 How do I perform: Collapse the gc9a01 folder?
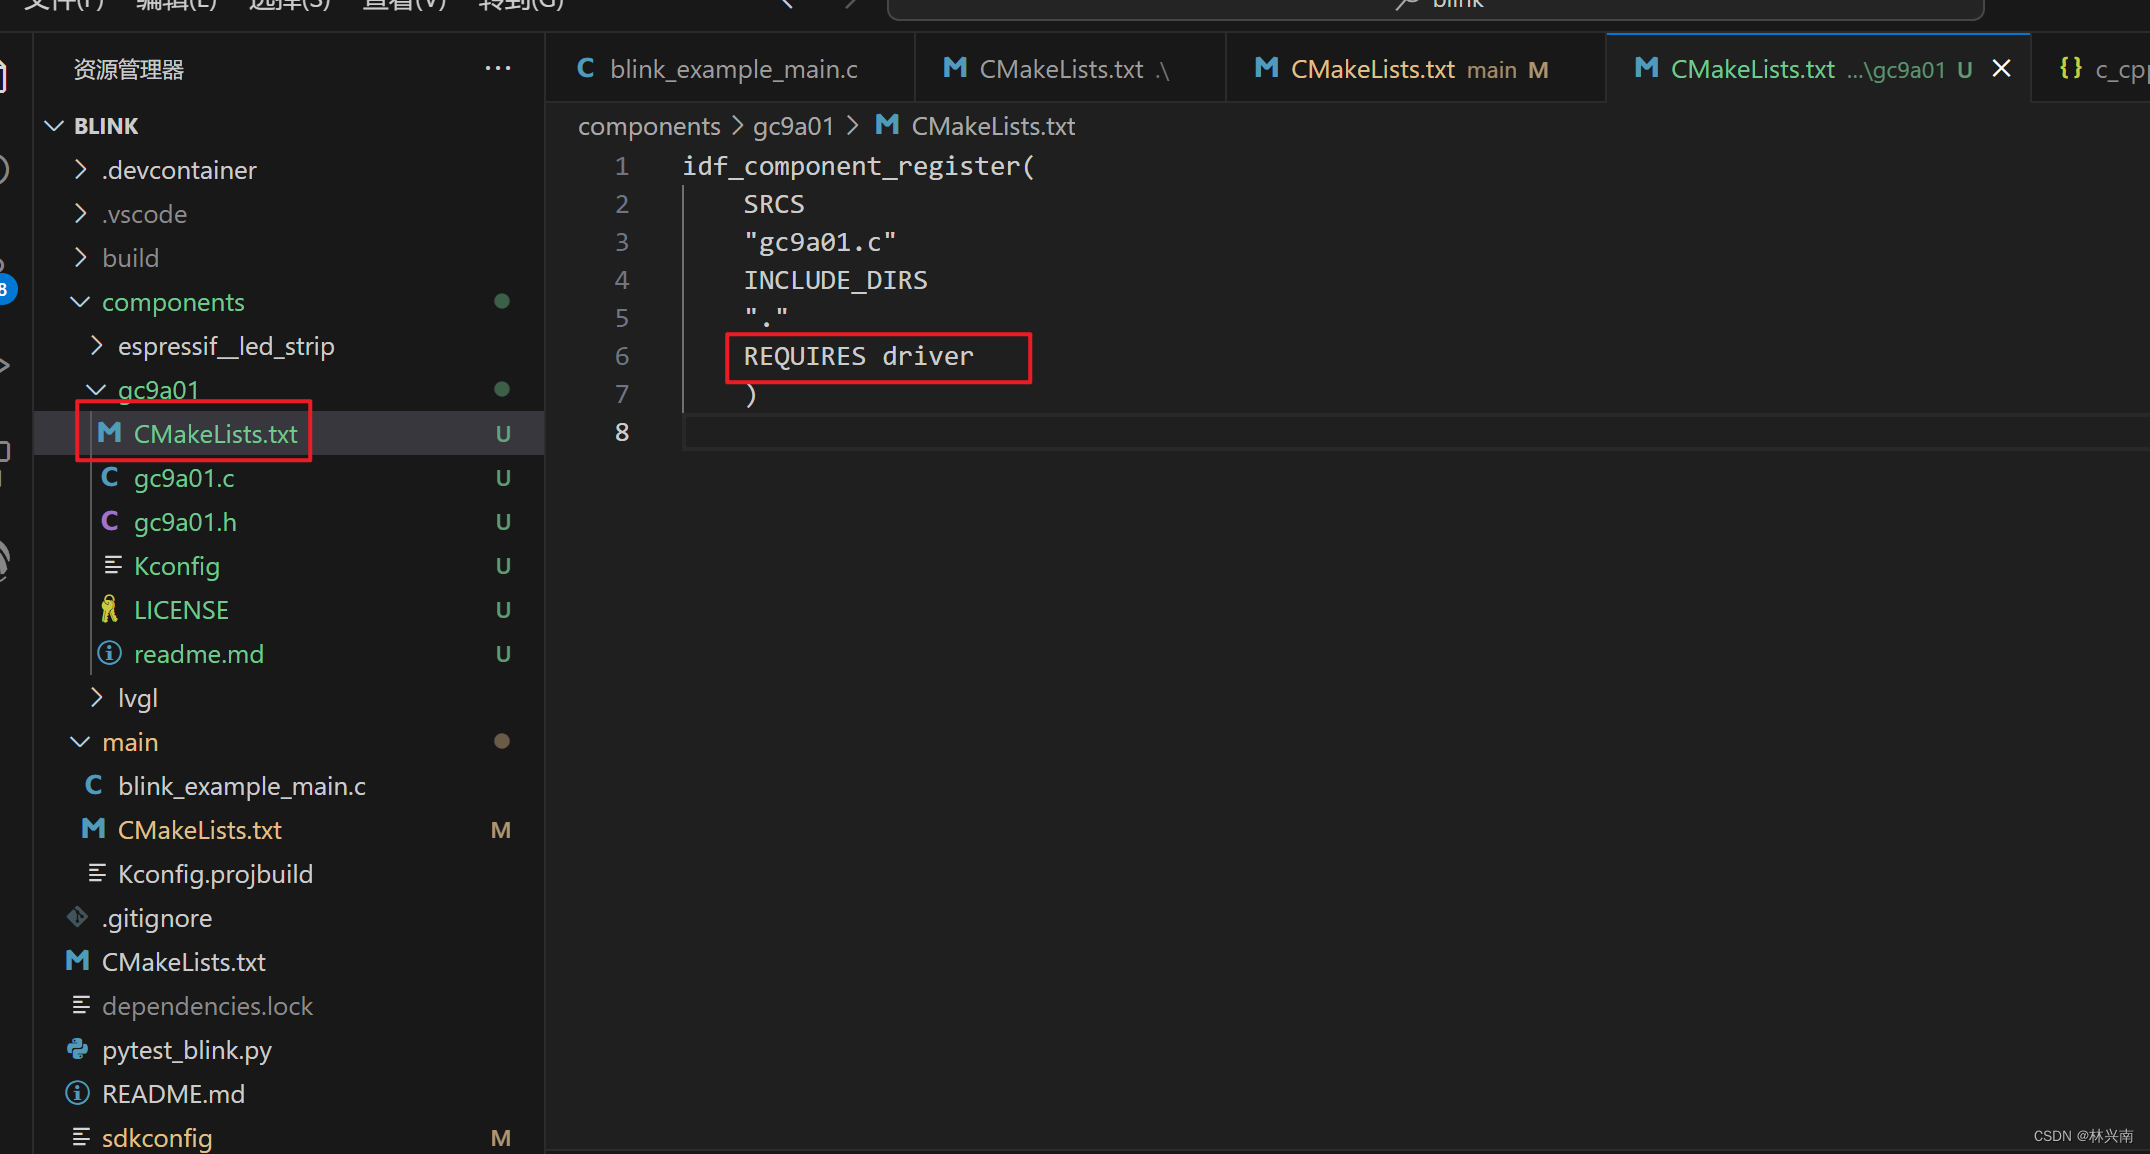[97, 390]
